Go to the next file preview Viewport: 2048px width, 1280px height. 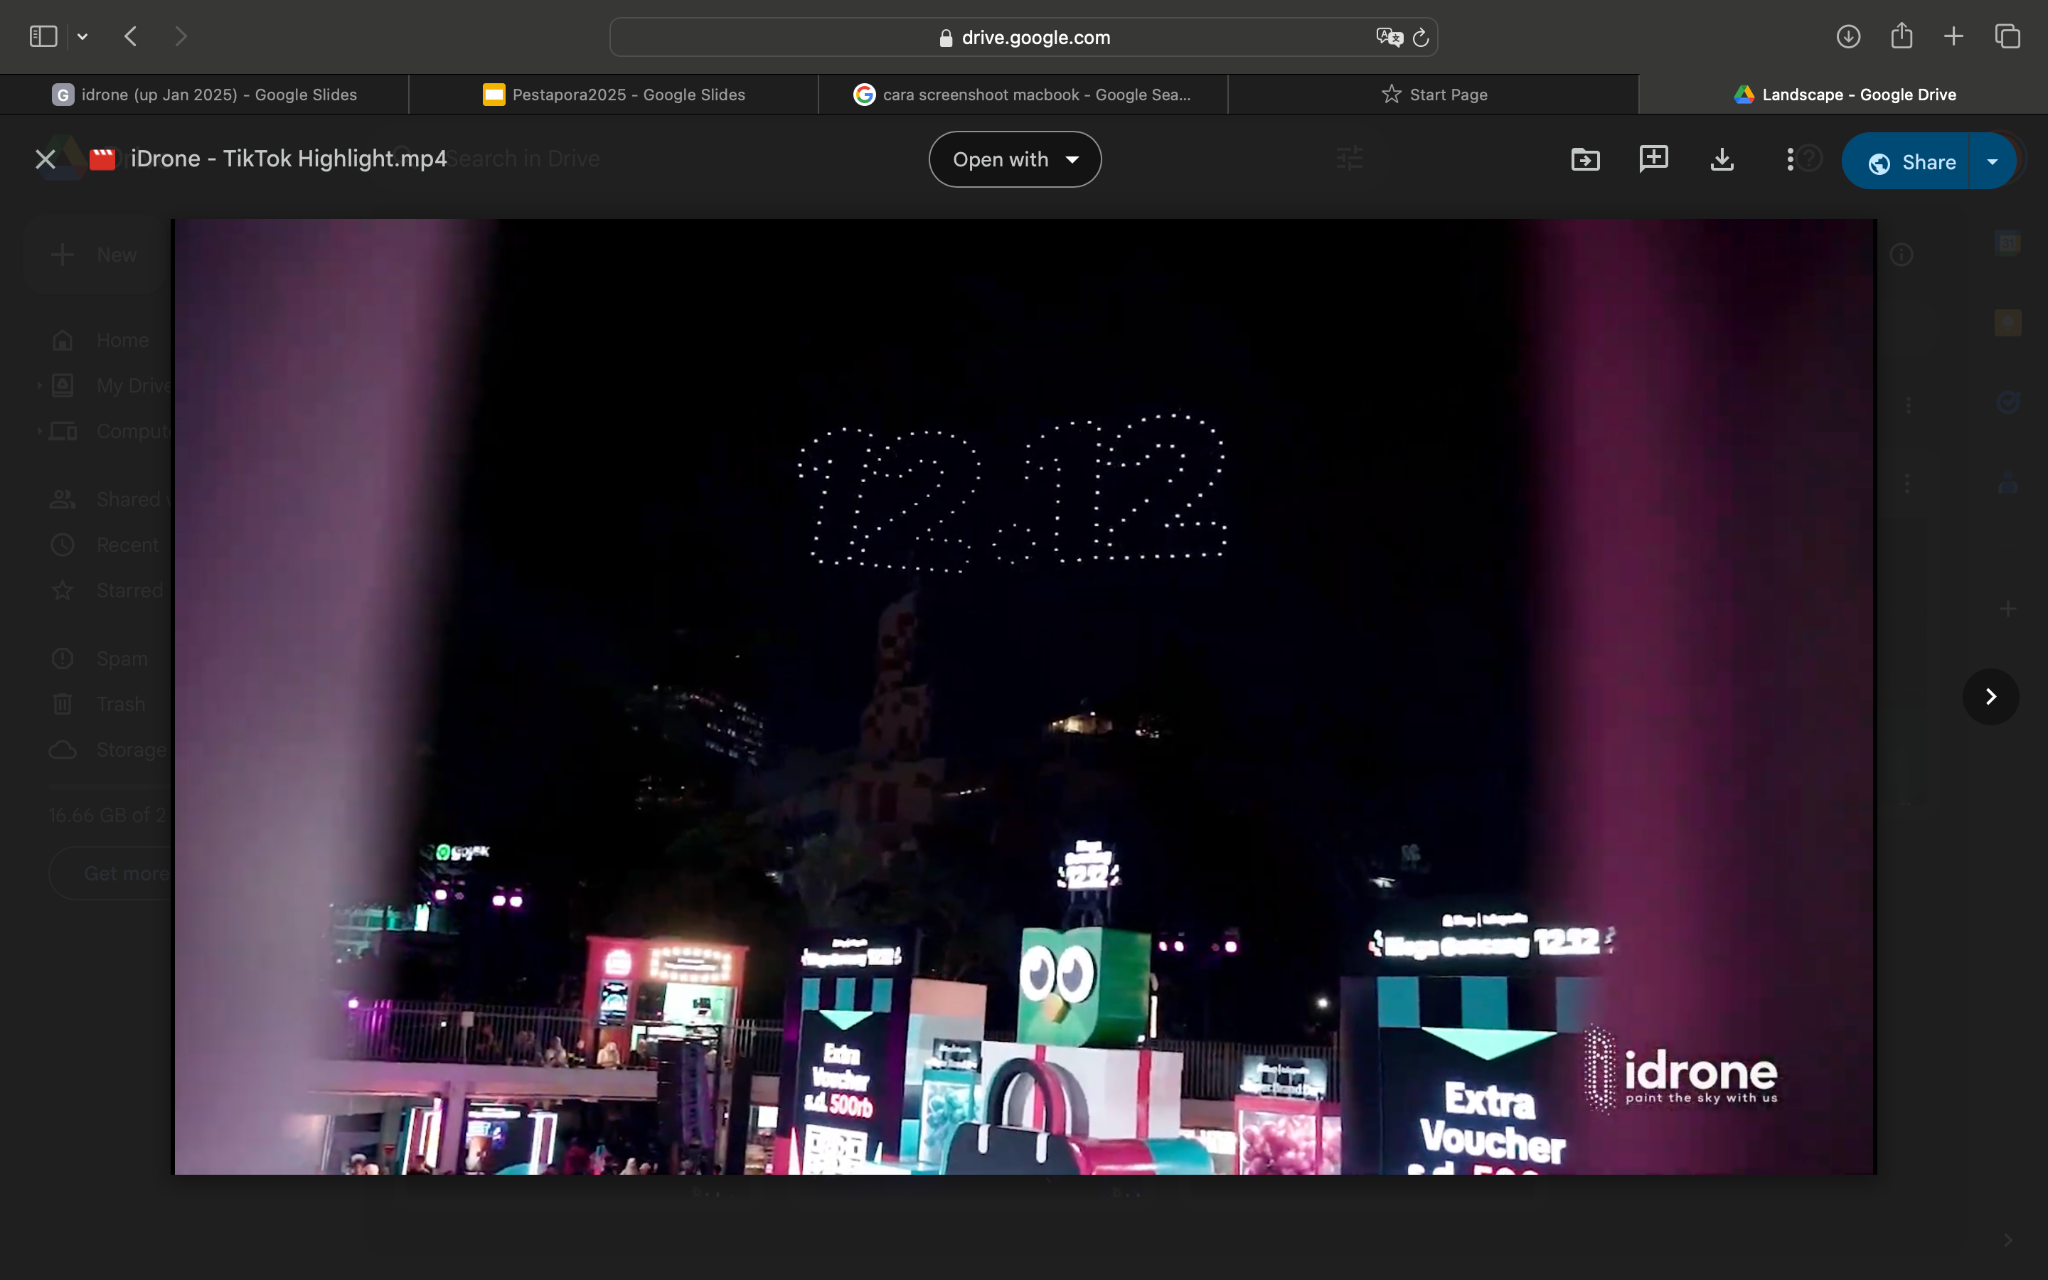[x=1990, y=697]
